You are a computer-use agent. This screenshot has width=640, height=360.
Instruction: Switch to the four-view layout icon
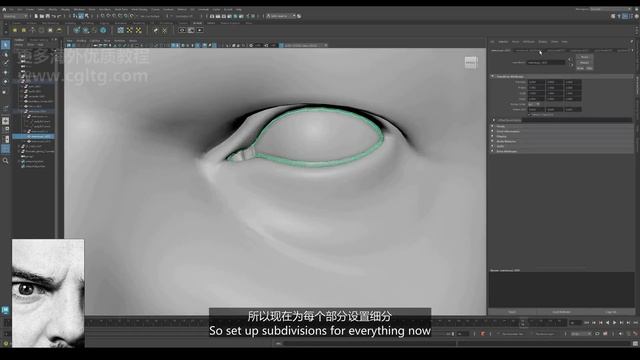[5, 130]
